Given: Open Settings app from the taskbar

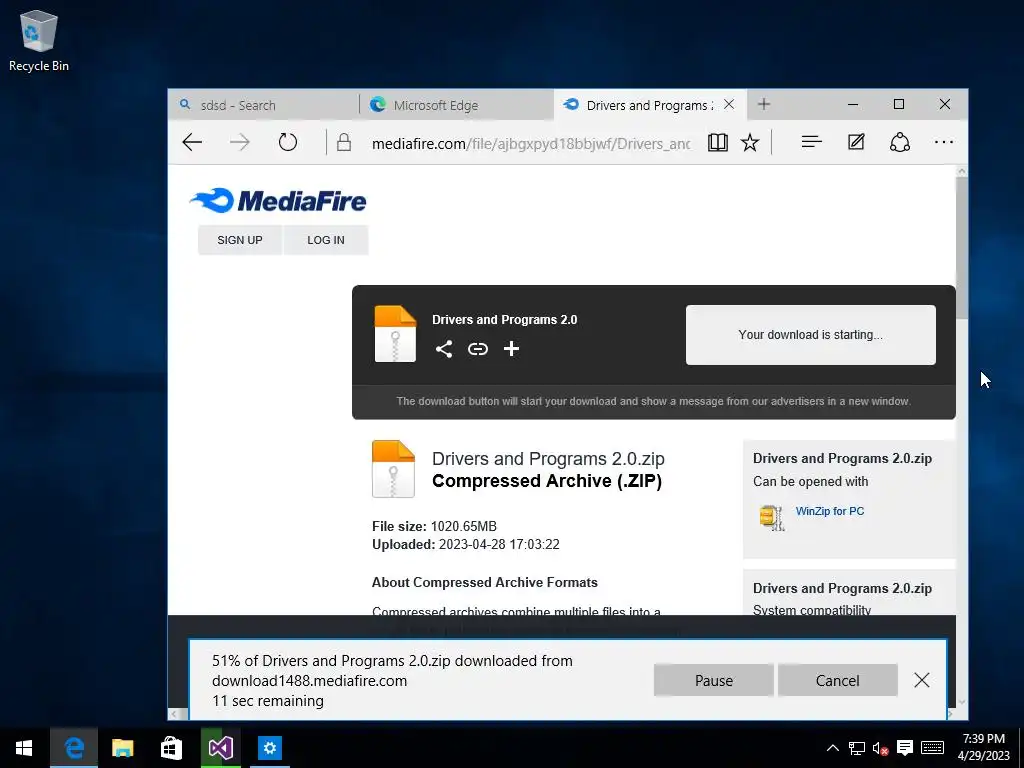Looking at the screenshot, I should click(269, 748).
